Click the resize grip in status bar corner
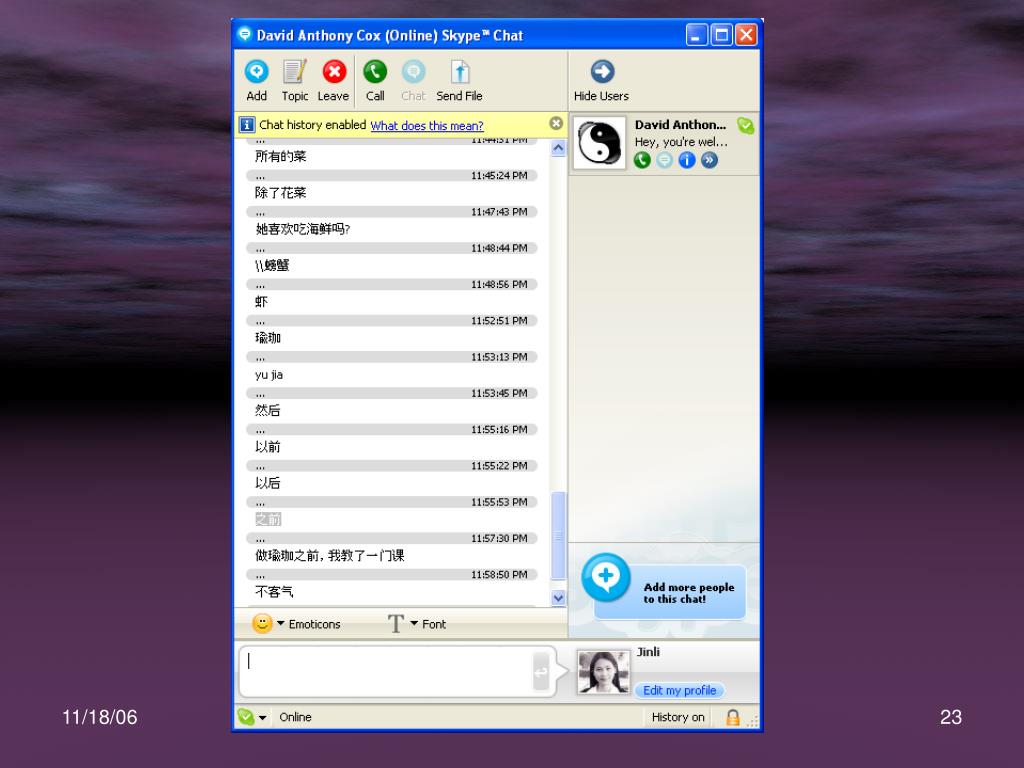 coord(753,721)
